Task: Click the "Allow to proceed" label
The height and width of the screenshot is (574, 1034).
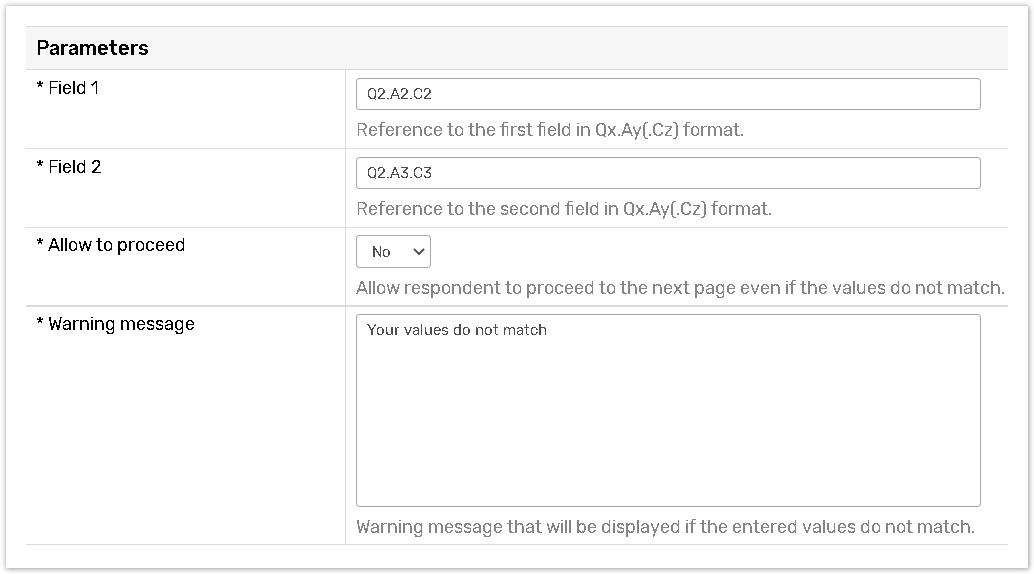Action: (x=116, y=245)
